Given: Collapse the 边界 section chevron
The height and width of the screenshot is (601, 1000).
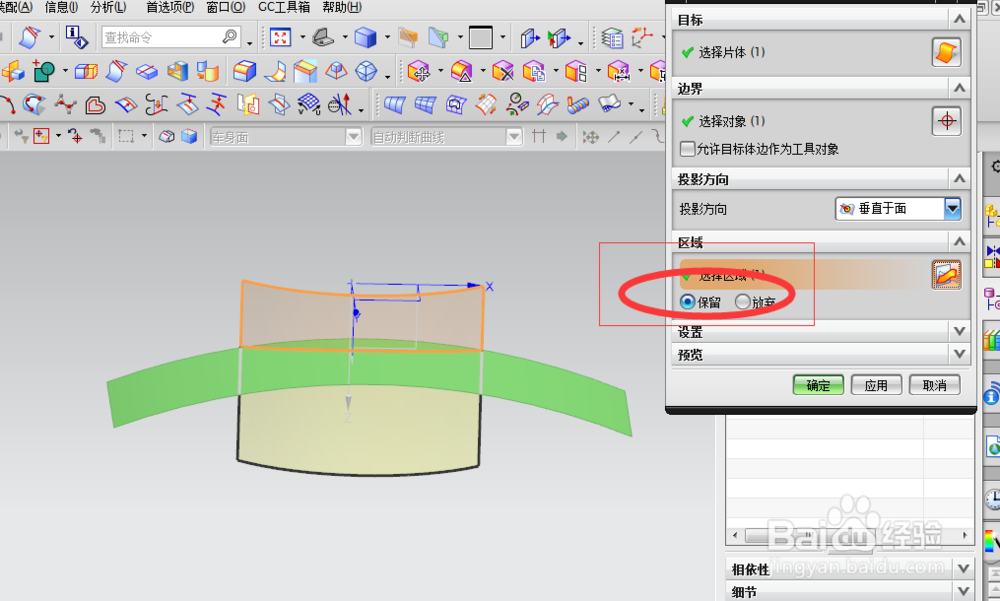Looking at the screenshot, I should 959,87.
